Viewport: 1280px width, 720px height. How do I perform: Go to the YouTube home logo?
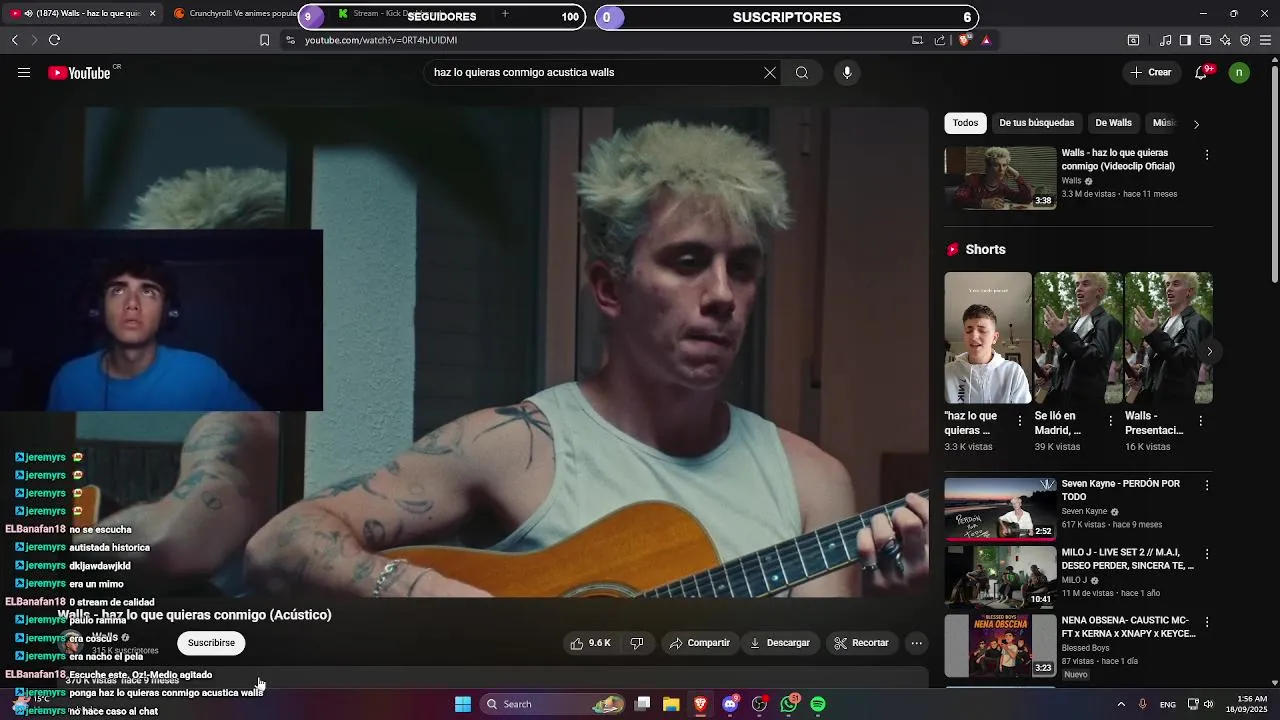click(79, 73)
